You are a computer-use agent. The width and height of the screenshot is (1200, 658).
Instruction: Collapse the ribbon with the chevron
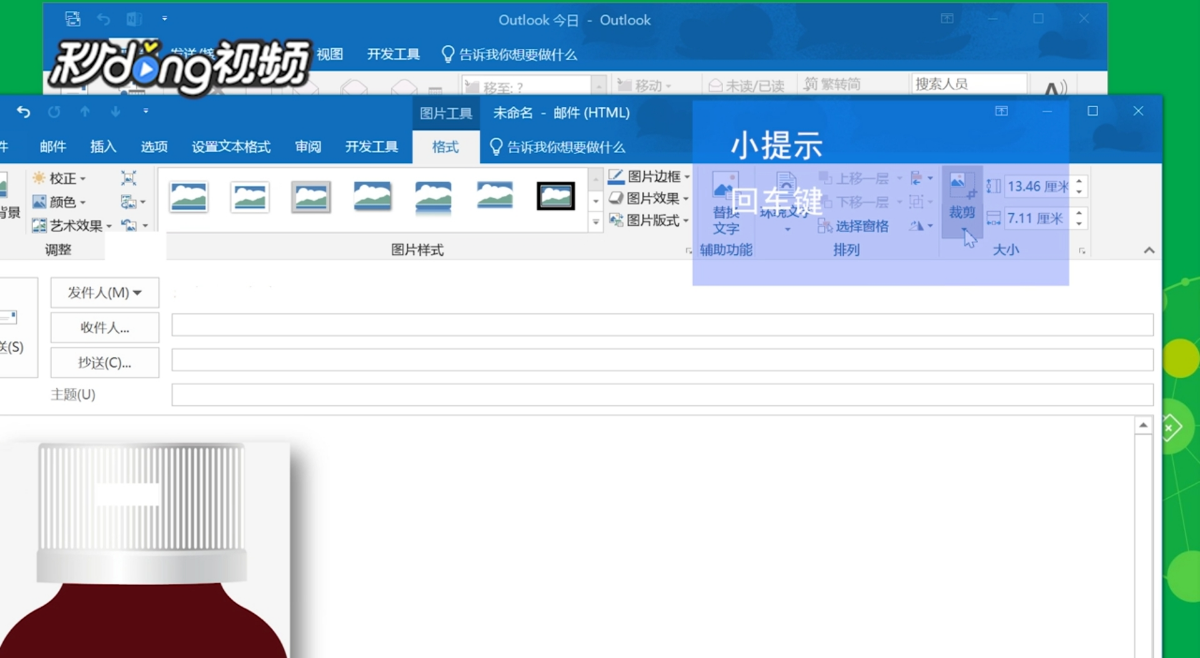(x=1148, y=250)
